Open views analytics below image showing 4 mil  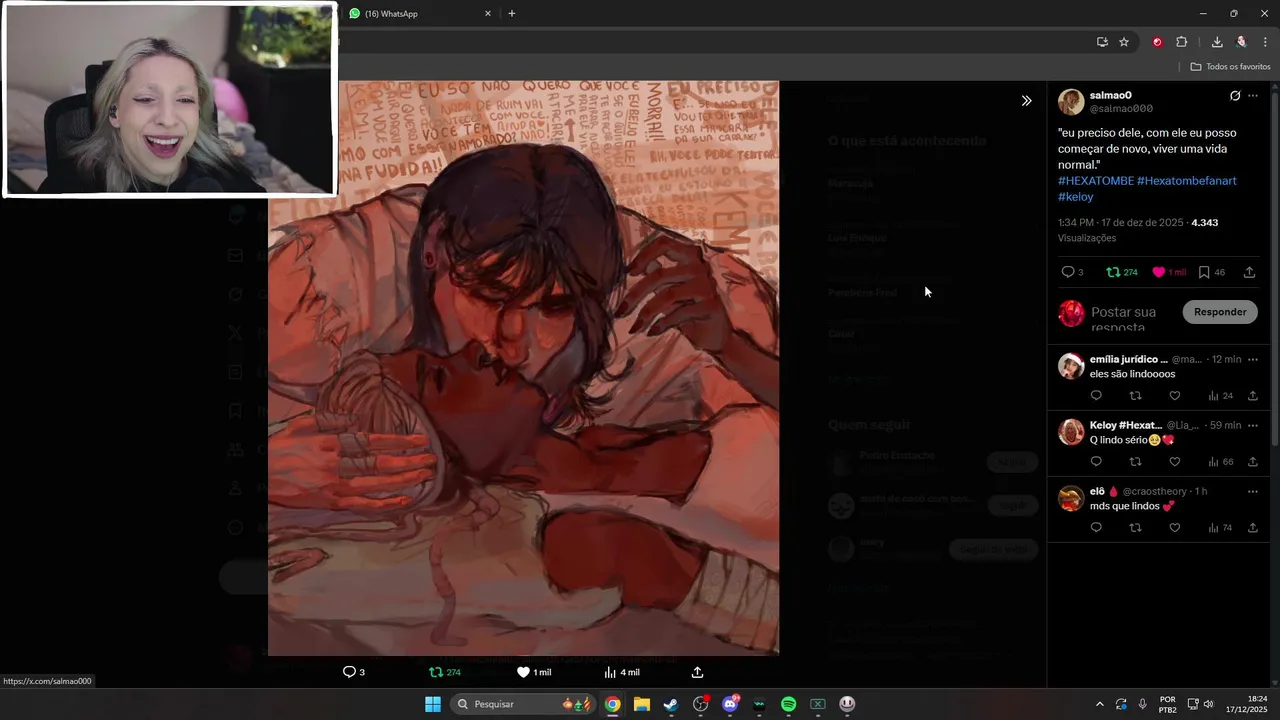coord(622,672)
